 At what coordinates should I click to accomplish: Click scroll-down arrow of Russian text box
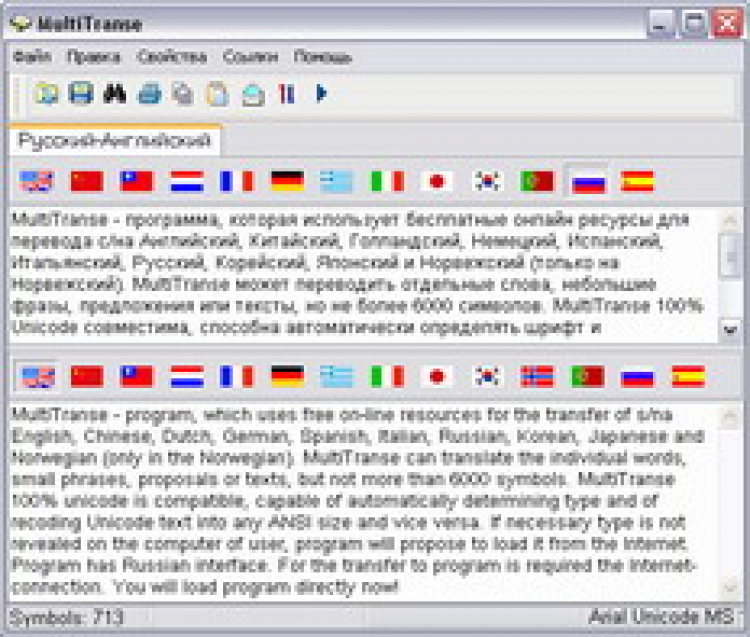(730, 329)
